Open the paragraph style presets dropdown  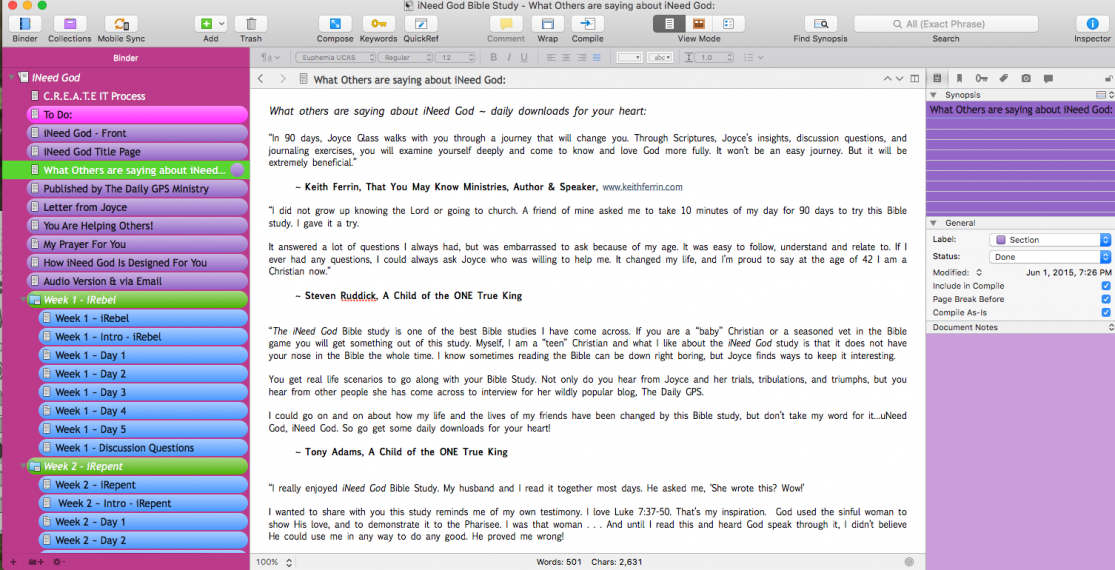[271, 58]
